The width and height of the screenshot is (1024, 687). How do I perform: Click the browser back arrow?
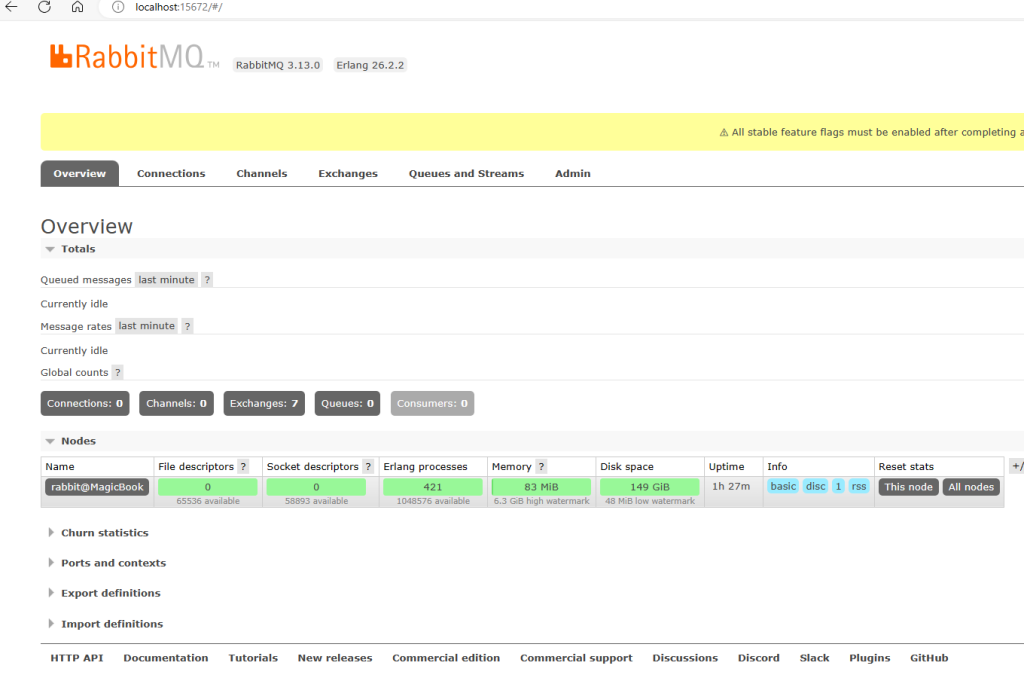point(11,7)
